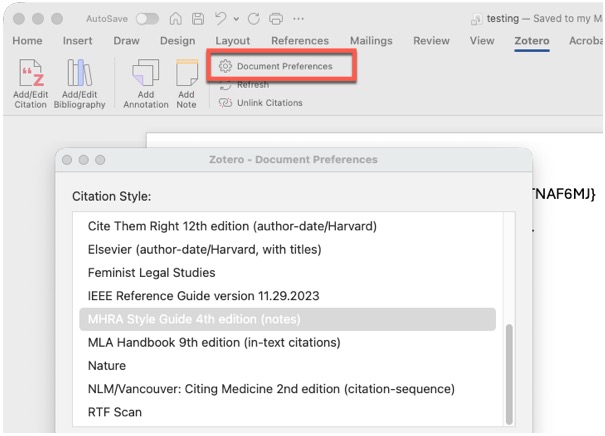Toggle the AutoSave switch
Image resolution: width=605 pixels, height=436 pixels.
pos(147,19)
